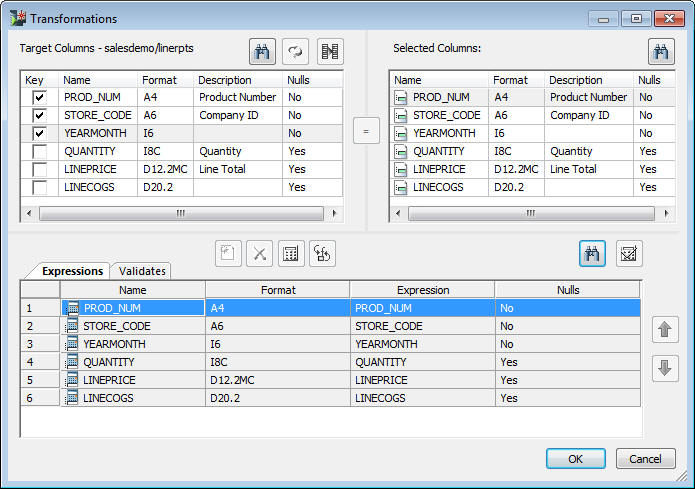The height and width of the screenshot is (489, 695).
Task: Click the move down arrow button
Action: (665, 368)
